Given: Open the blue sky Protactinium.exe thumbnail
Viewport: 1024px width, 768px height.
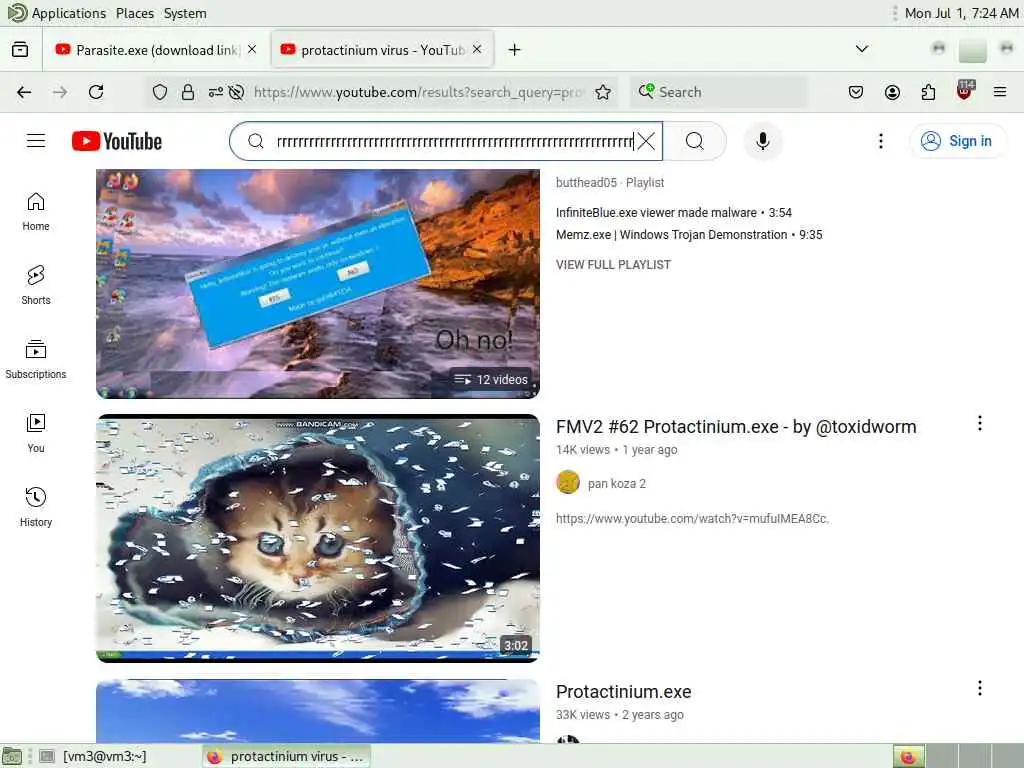Looking at the screenshot, I should tap(318, 711).
